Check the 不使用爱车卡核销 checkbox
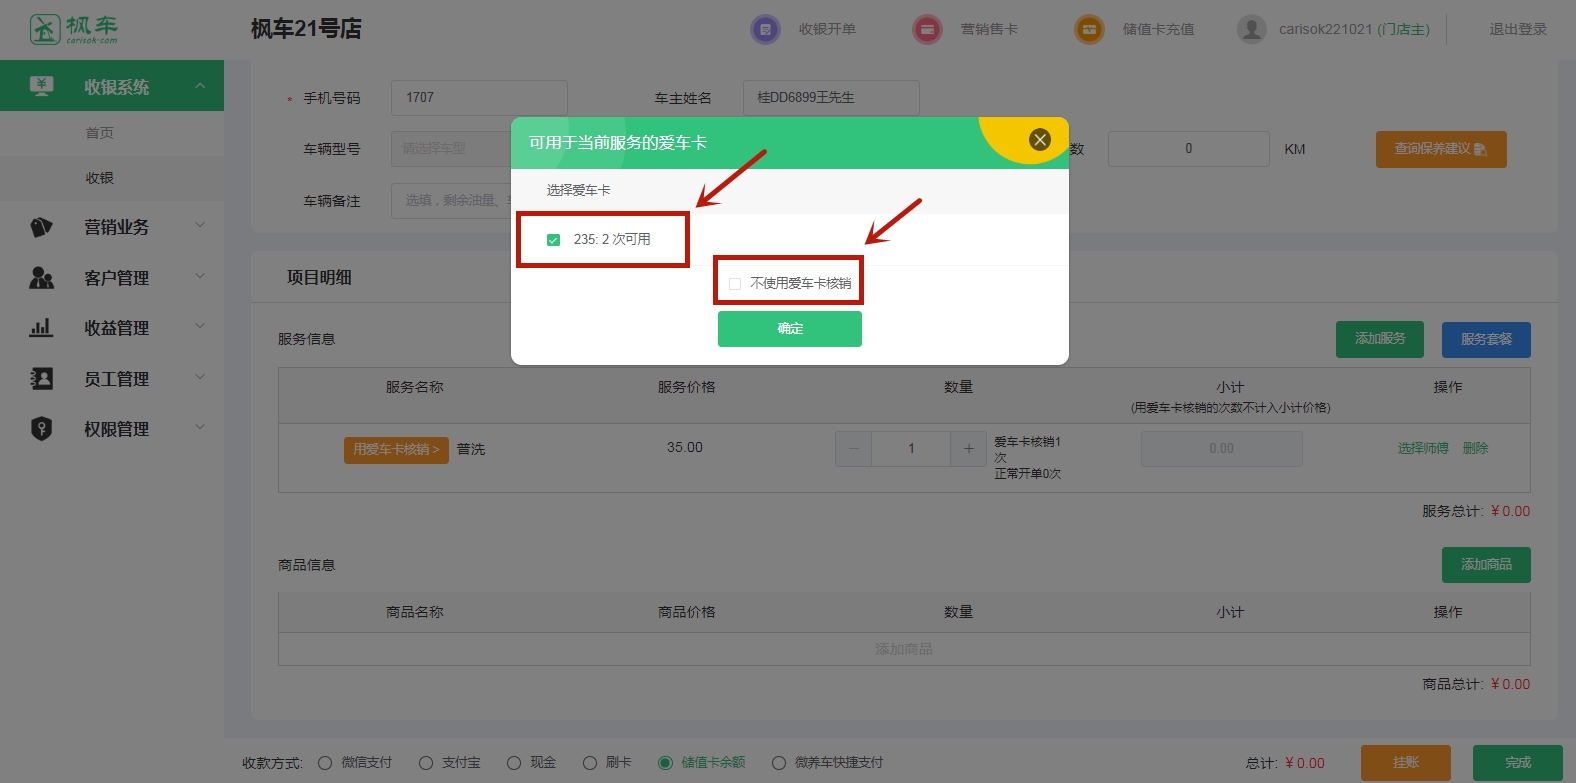Viewport: 1576px width, 783px height. tap(735, 284)
